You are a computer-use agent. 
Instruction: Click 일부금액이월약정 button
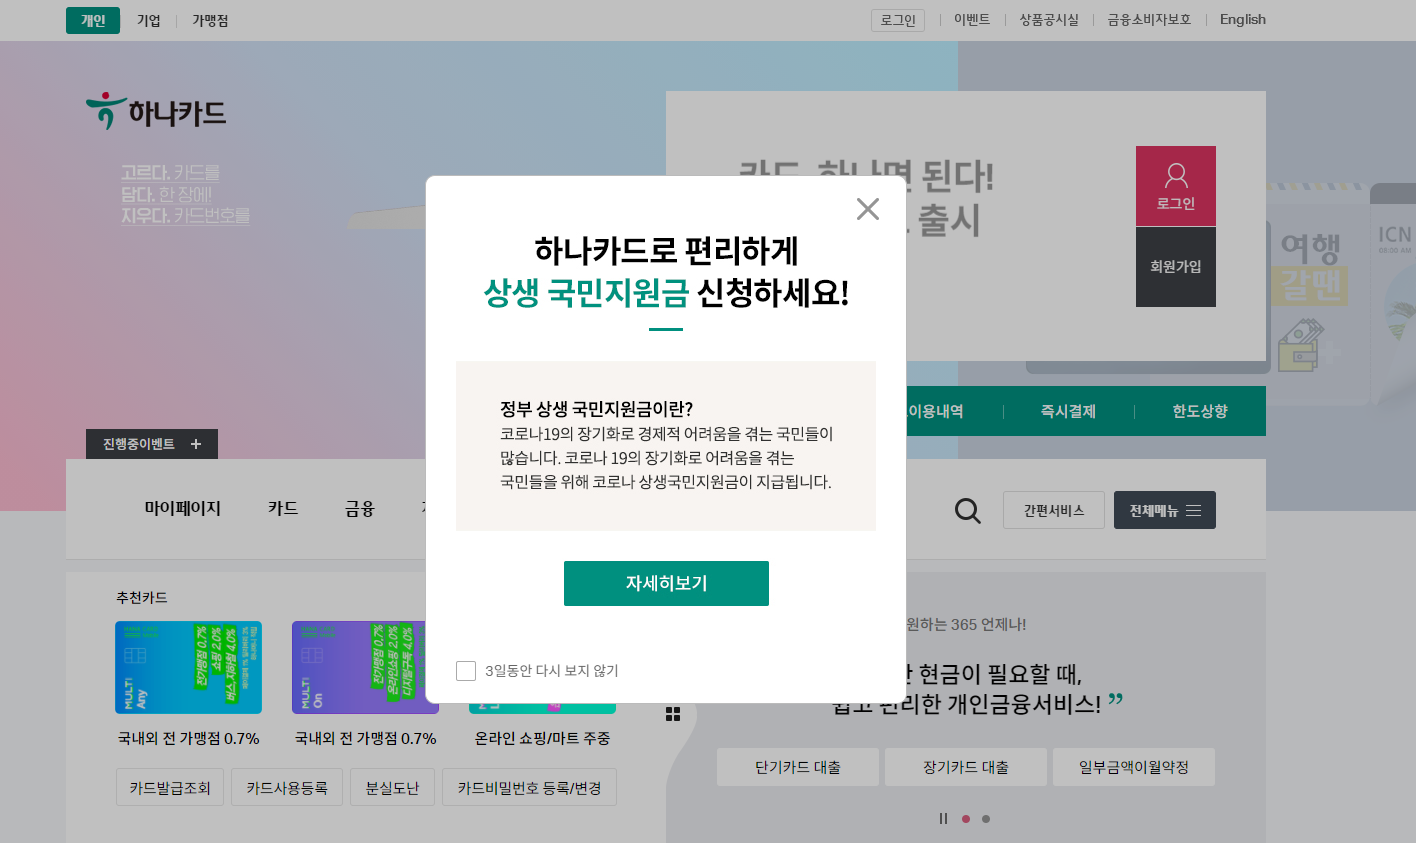1134,767
